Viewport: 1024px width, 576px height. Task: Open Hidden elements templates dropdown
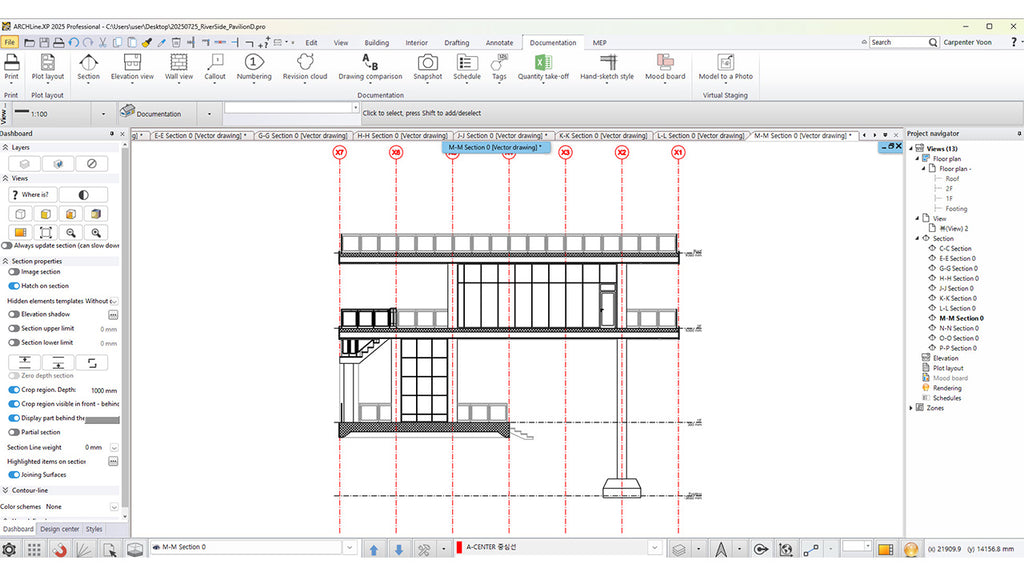114,301
